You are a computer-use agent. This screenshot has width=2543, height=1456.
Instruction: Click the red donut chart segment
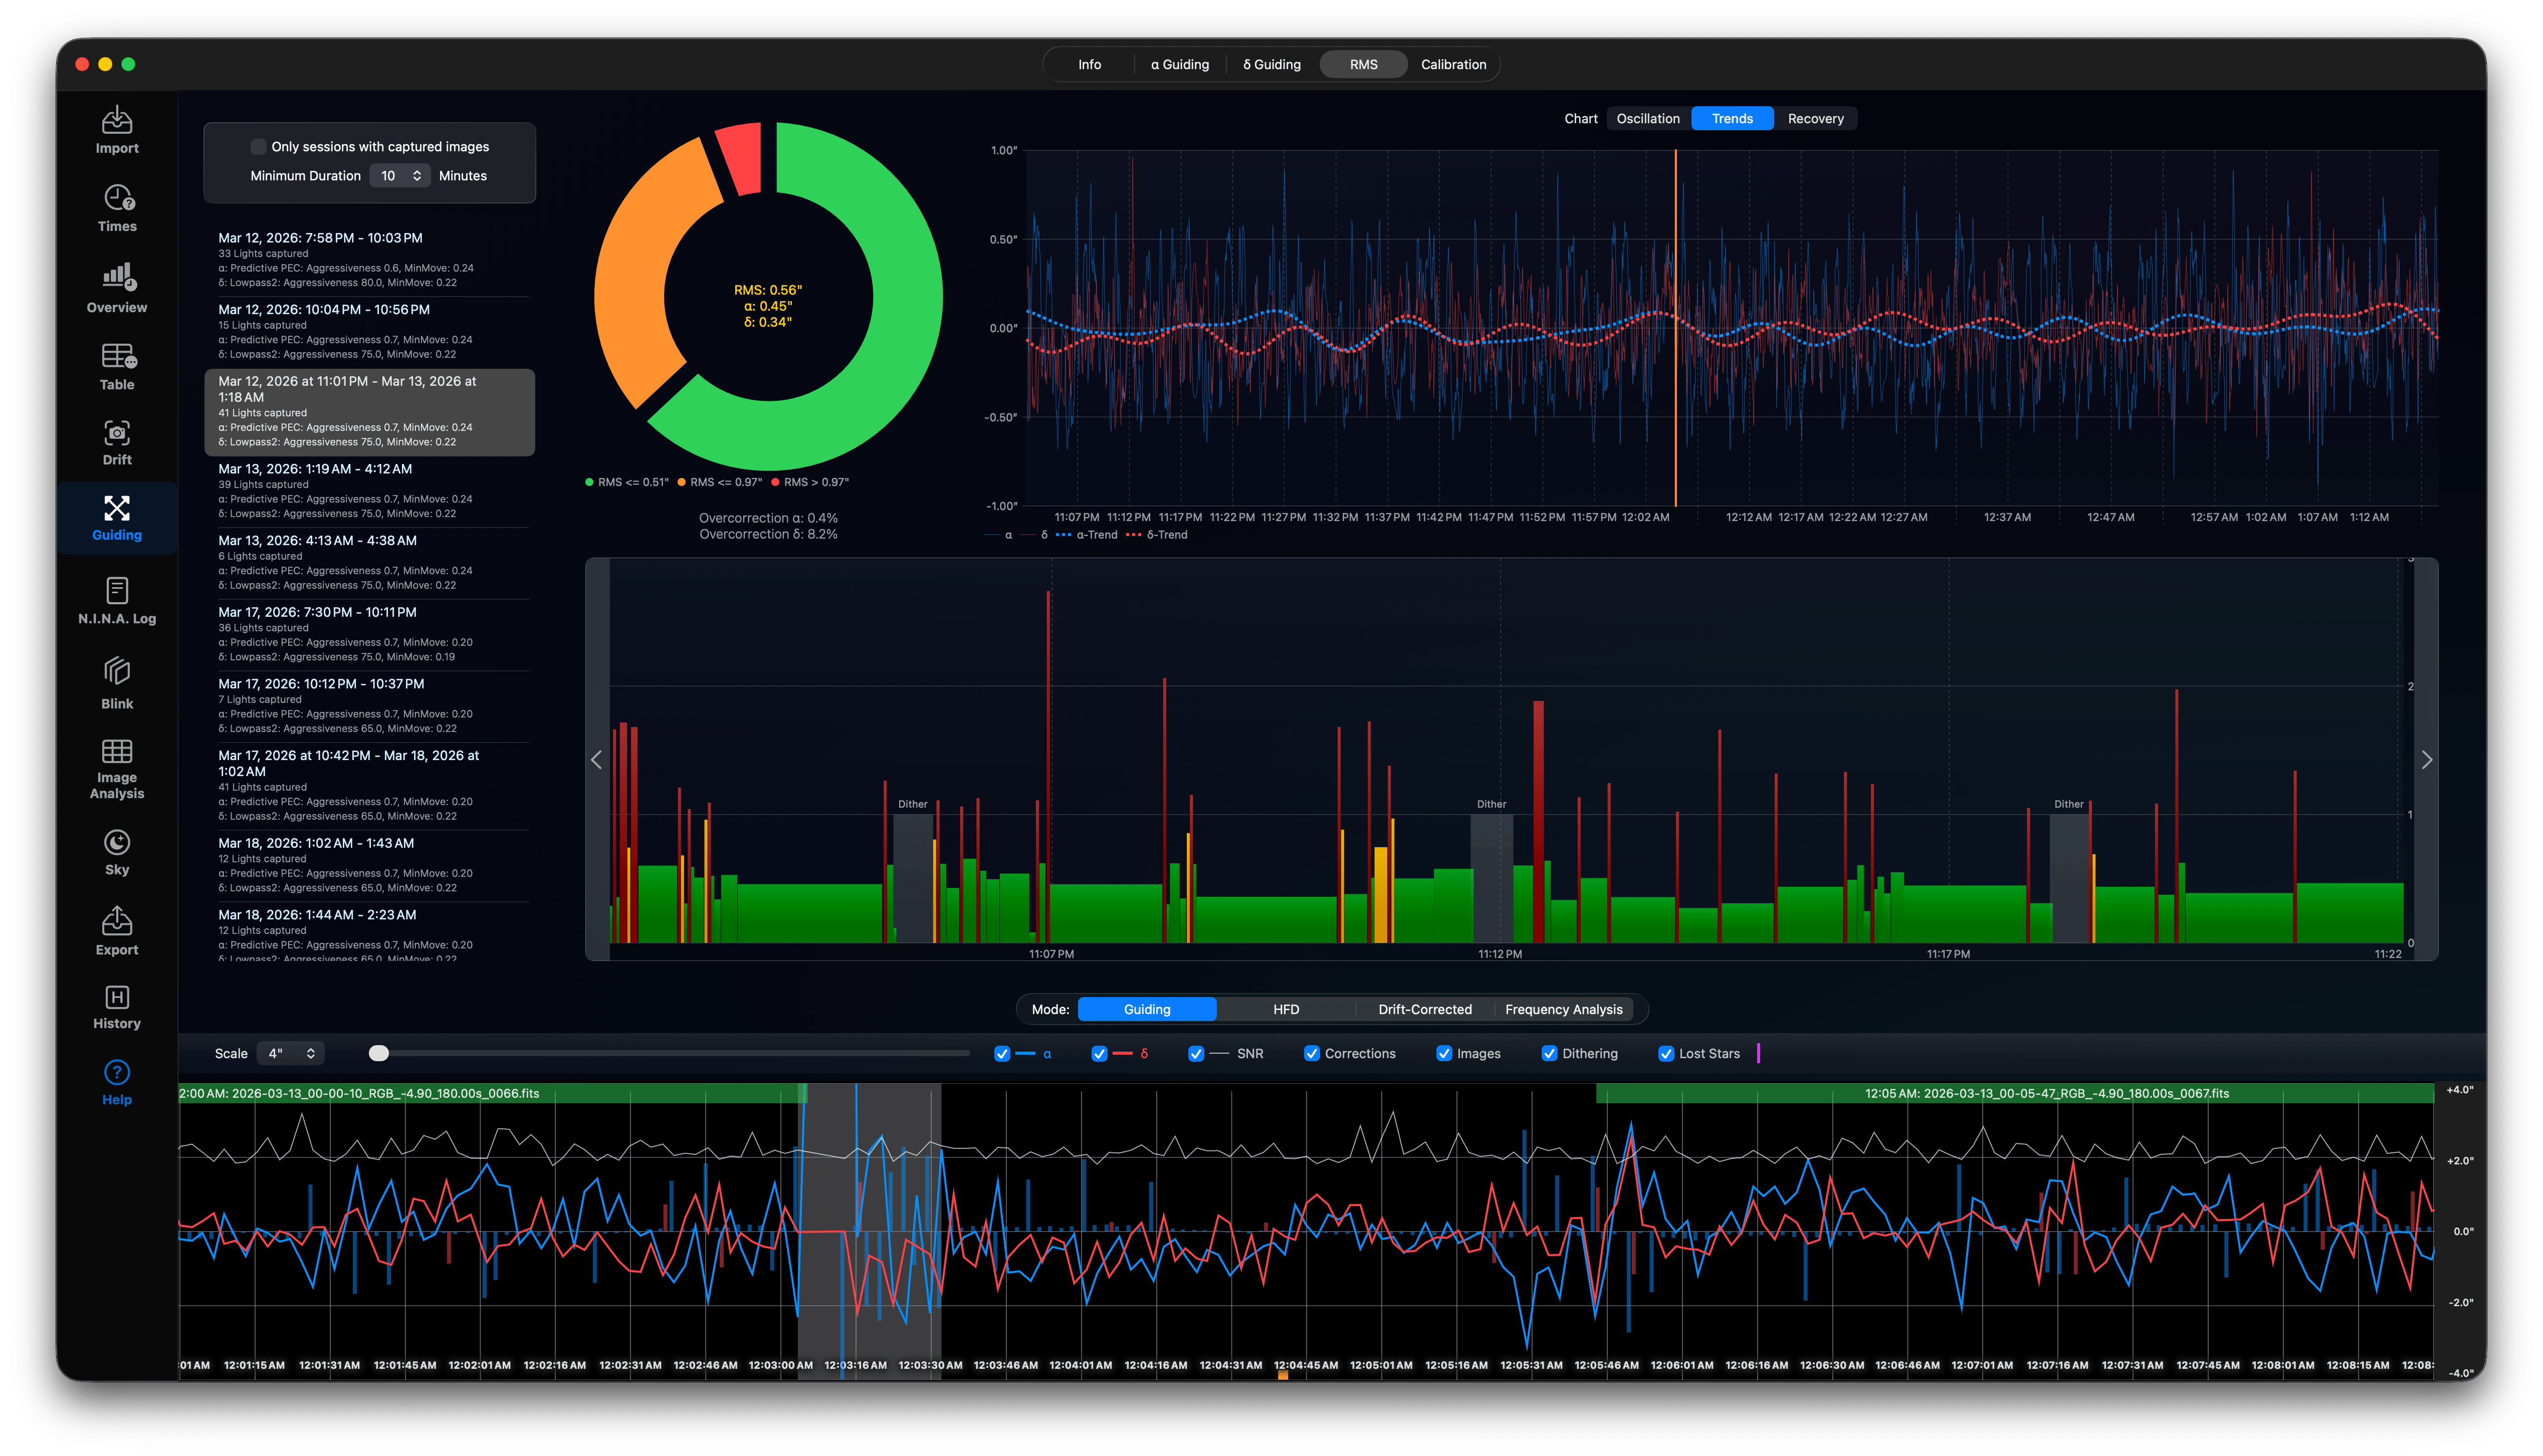[742, 158]
